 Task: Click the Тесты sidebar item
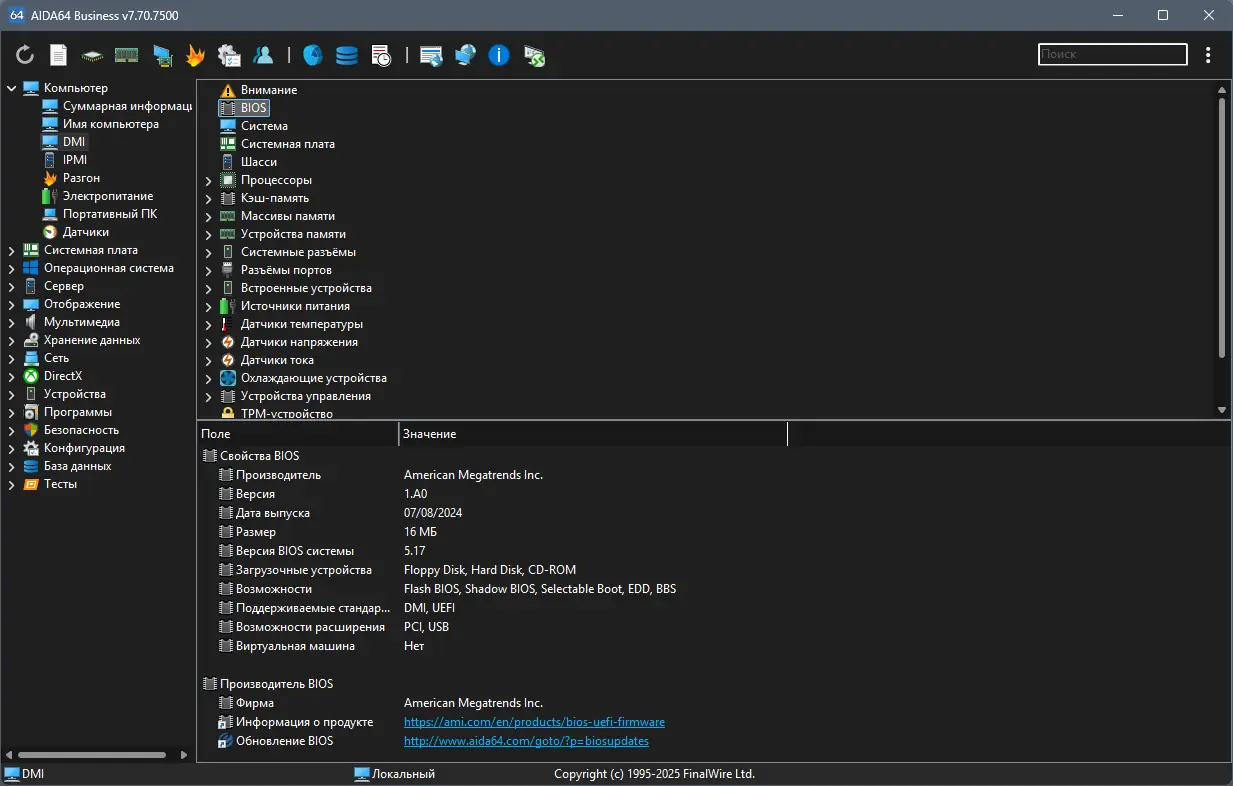tap(60, 484)
